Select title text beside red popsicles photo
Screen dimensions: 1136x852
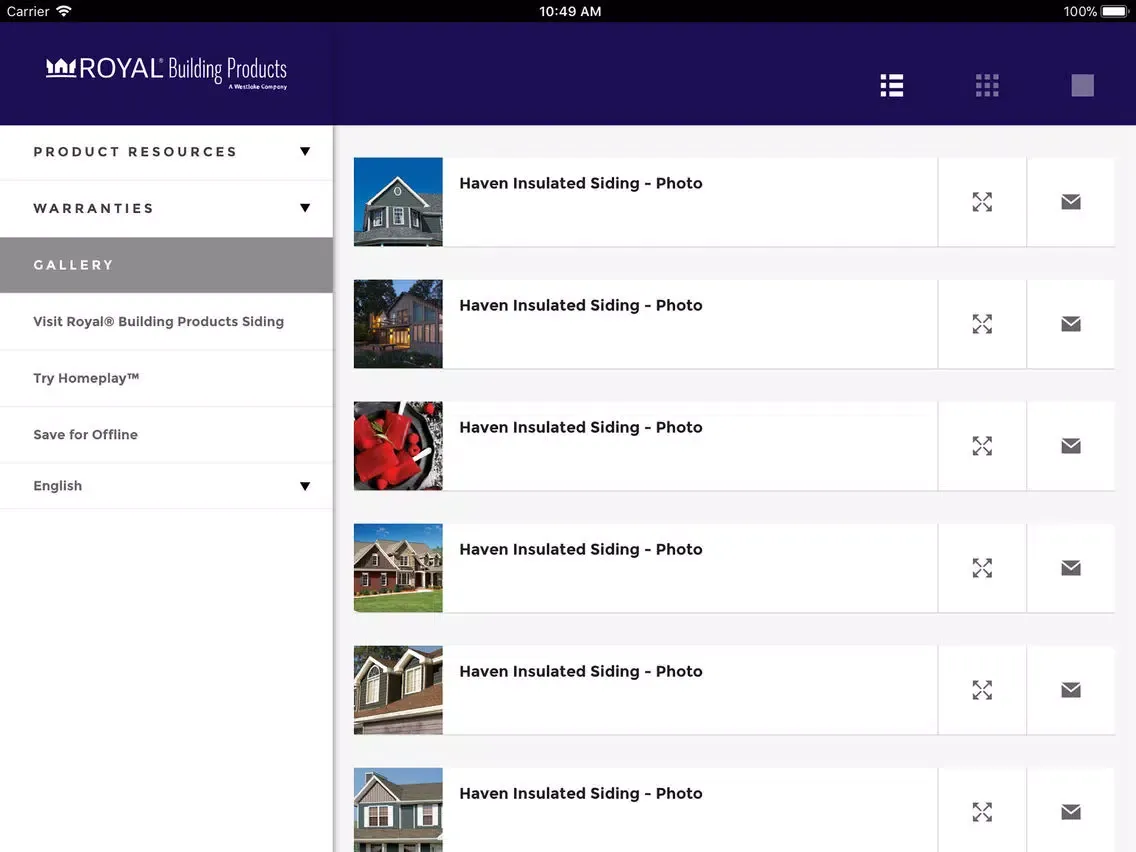[x=581, y=427]
